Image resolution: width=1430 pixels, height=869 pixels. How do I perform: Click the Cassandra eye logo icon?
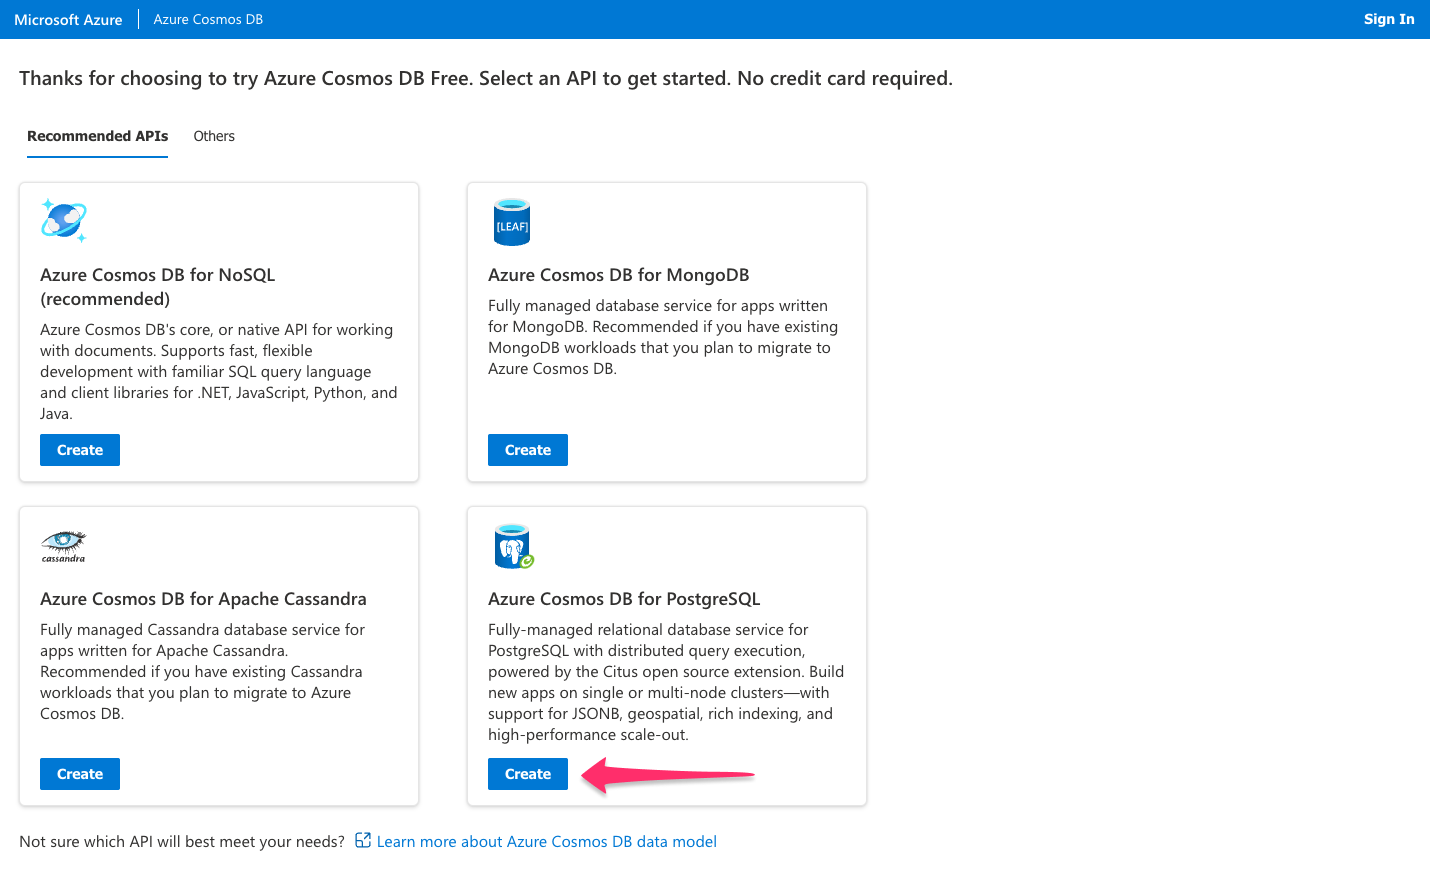63,546
